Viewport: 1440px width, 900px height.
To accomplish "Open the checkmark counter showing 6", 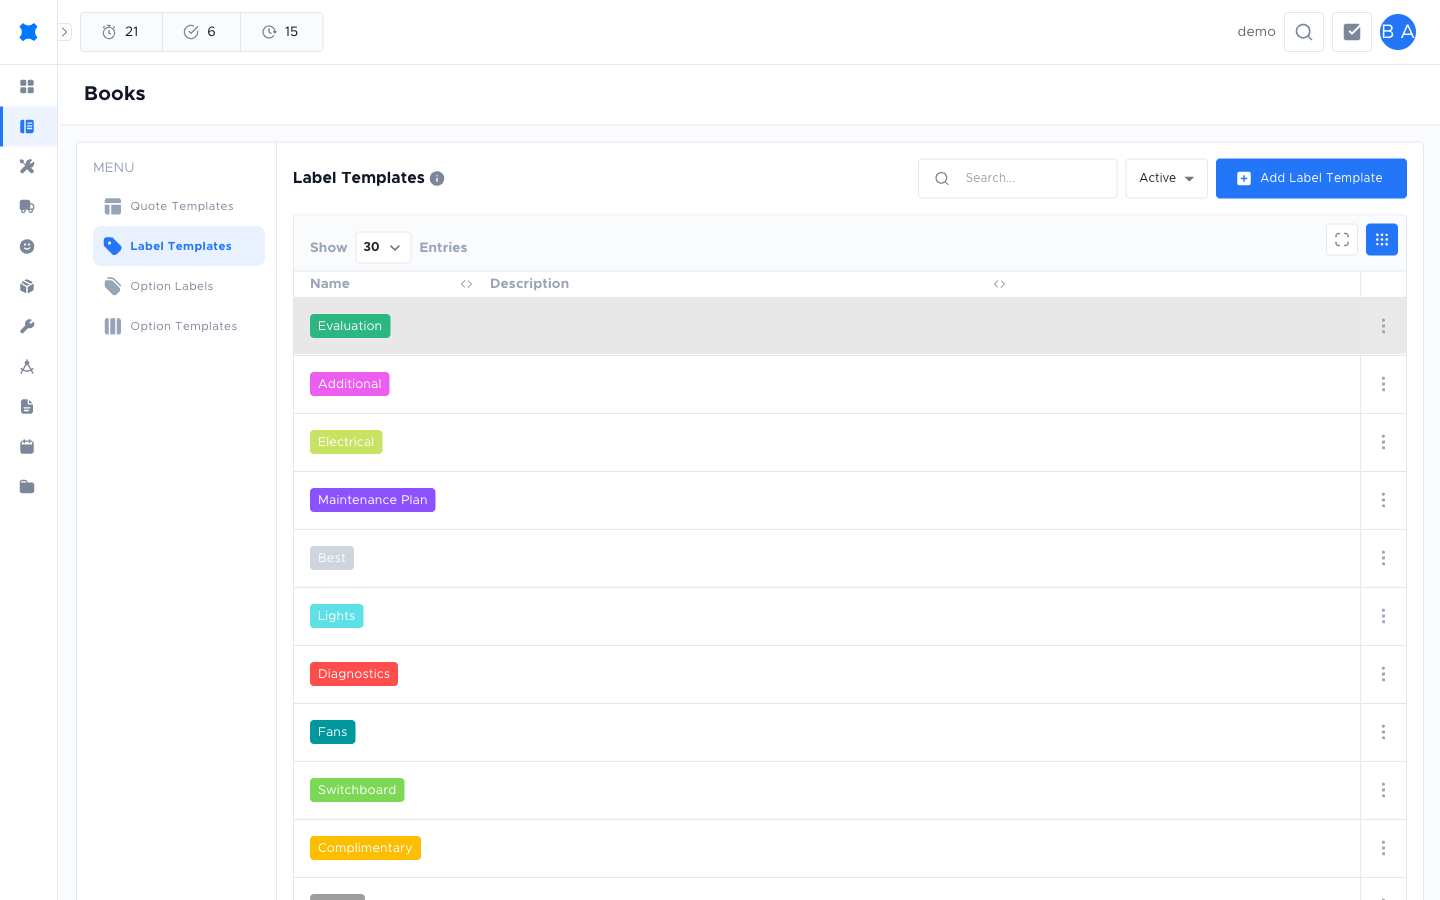I will (x=201, y=32).
